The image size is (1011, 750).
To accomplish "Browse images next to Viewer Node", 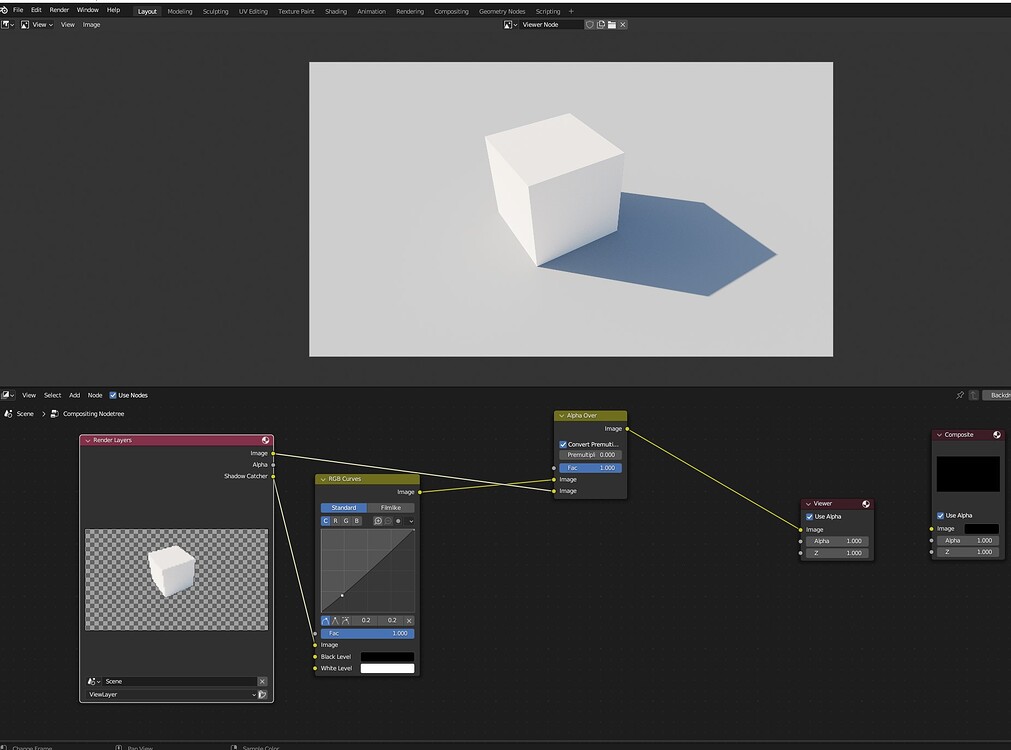I will click(511, 25).
